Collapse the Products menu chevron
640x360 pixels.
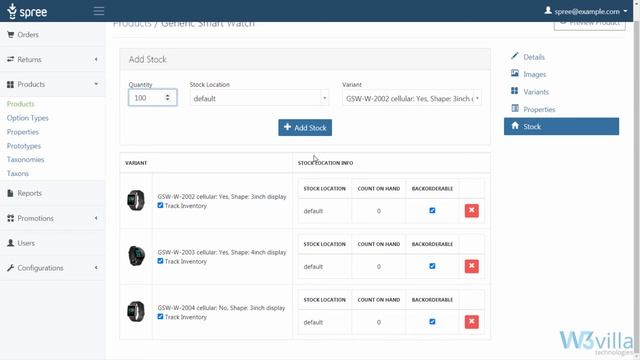(x=96, y=84)
